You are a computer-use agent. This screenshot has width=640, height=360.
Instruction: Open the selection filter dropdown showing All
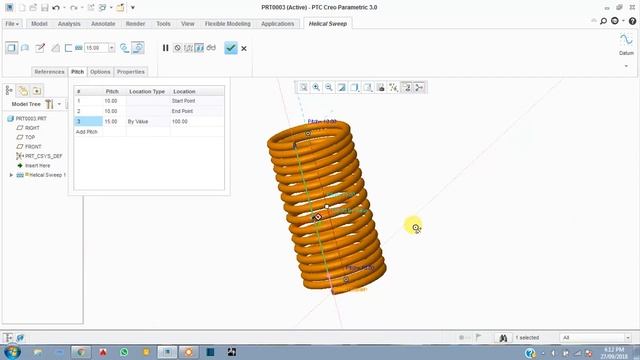596,338
